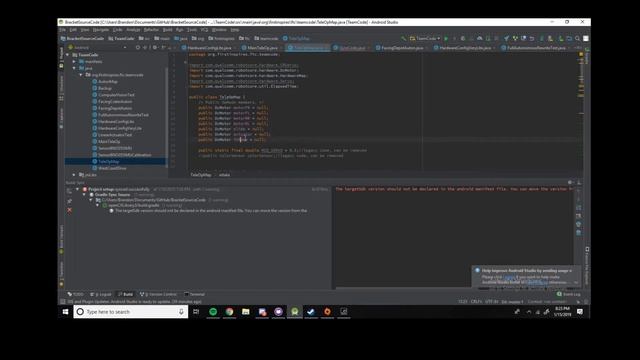The height and width of the screenshot is (360, 640).
Task: Open Spotify from the taskbar
Action: (213, 312)
